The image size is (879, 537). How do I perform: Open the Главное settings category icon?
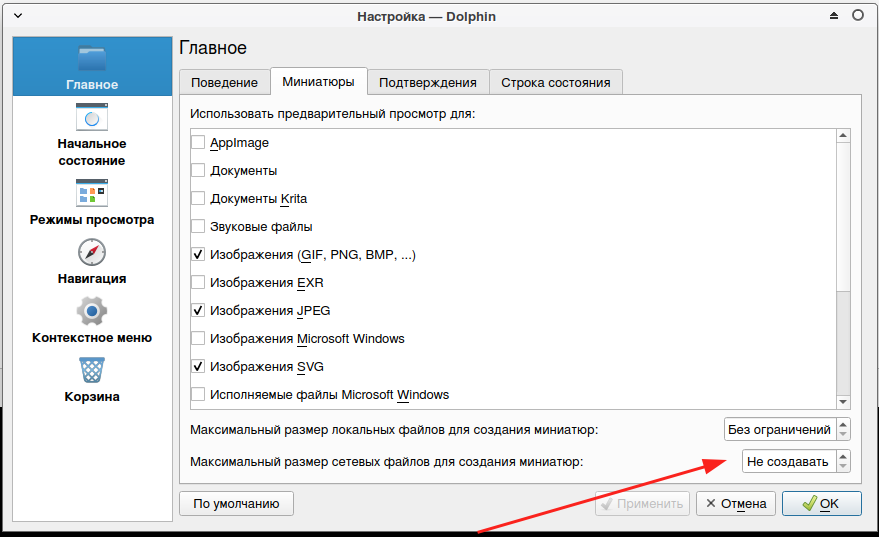pos(91,59)
